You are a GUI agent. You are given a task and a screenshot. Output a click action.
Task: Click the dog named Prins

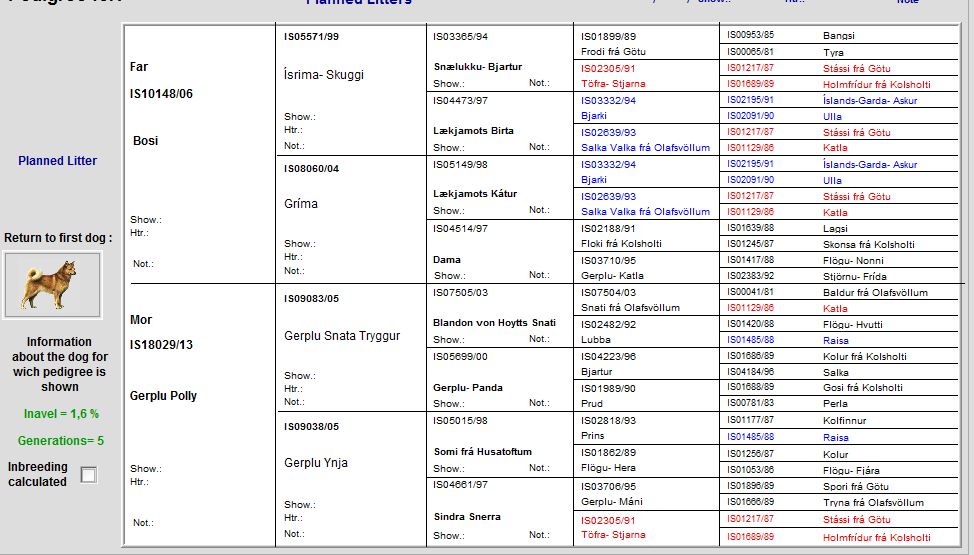point(593,436)
